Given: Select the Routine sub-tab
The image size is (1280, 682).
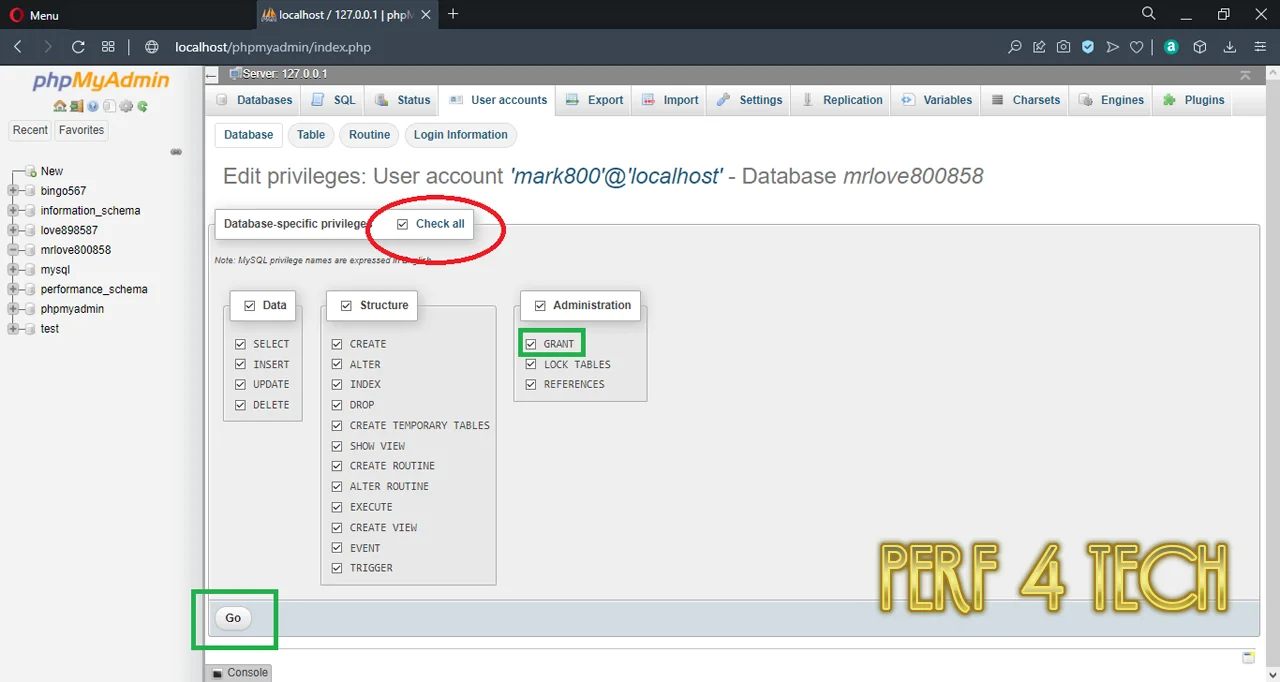Looking at the screenshot, I should click(369, 135).
